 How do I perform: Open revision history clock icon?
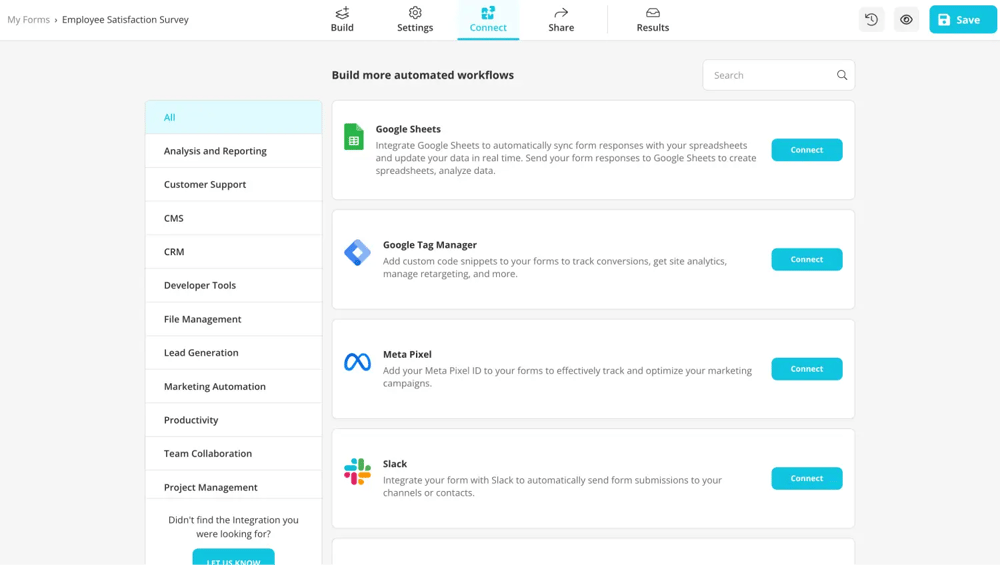[871, 20]
